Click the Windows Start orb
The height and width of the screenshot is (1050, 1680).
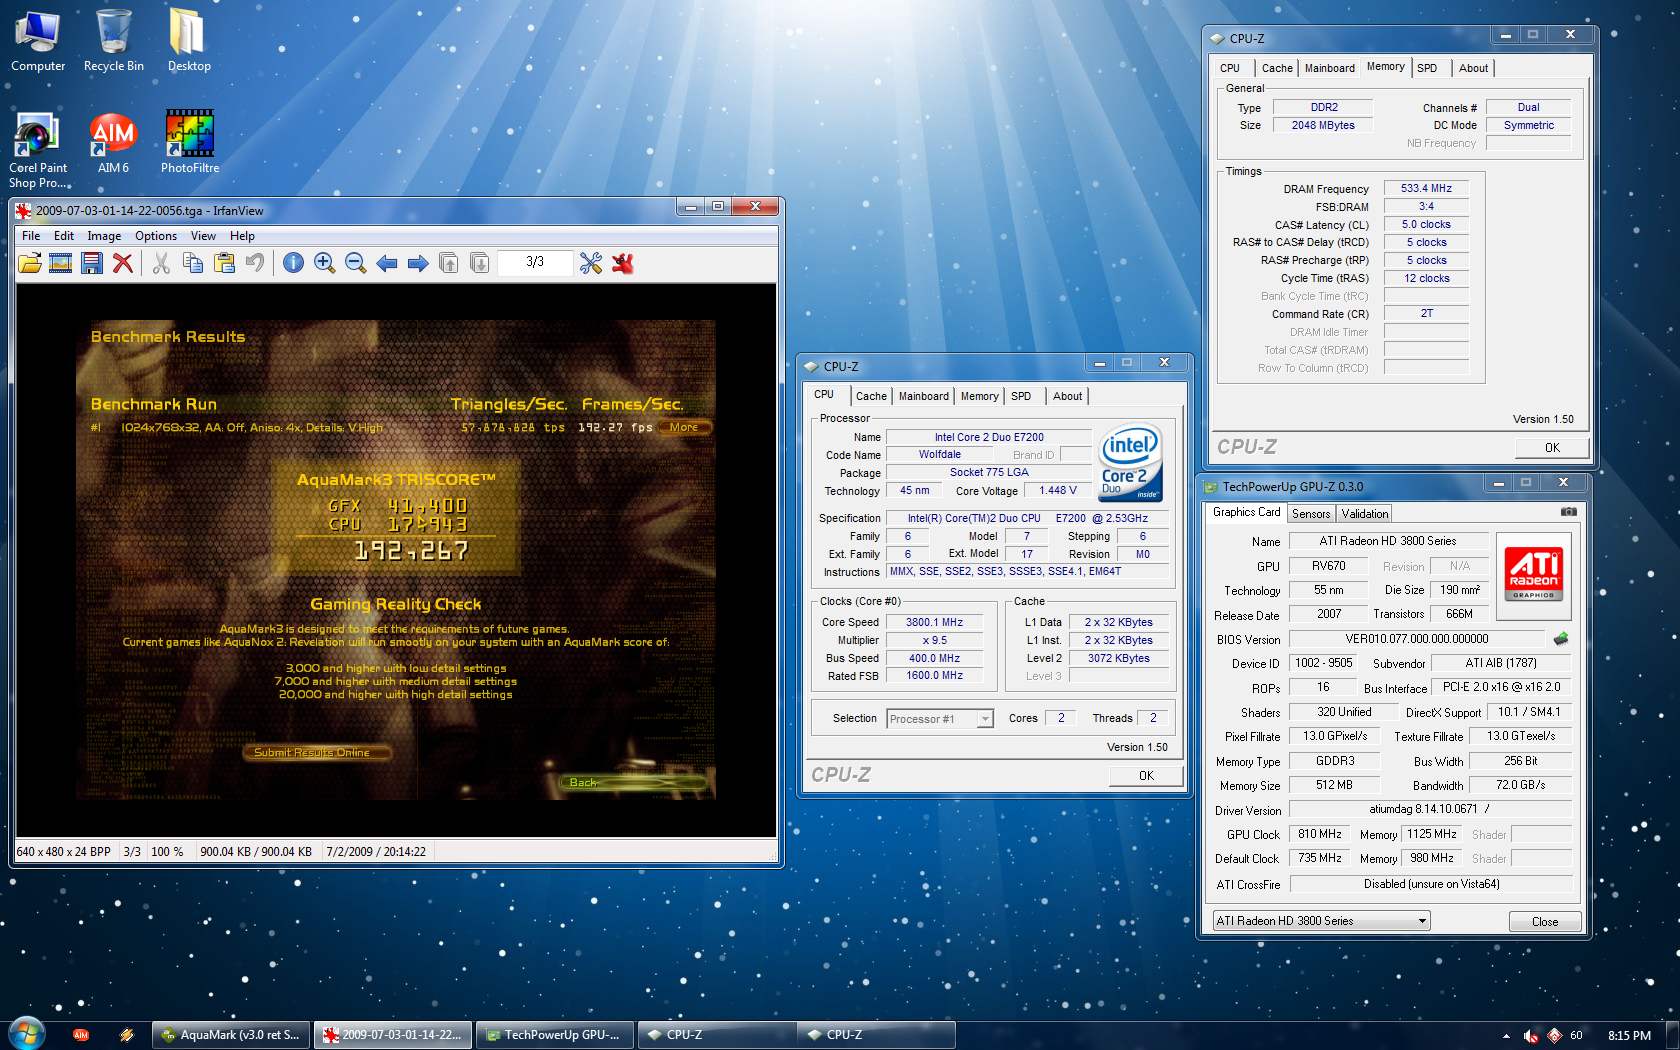pos(26,1034)
